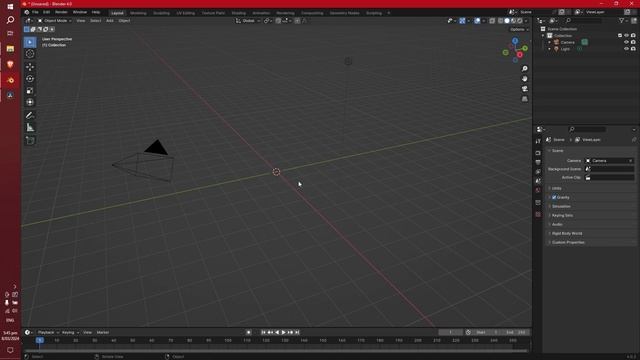
Task: Switch to the Geometry Nodes workspace tab
Action: click(344, 13)
